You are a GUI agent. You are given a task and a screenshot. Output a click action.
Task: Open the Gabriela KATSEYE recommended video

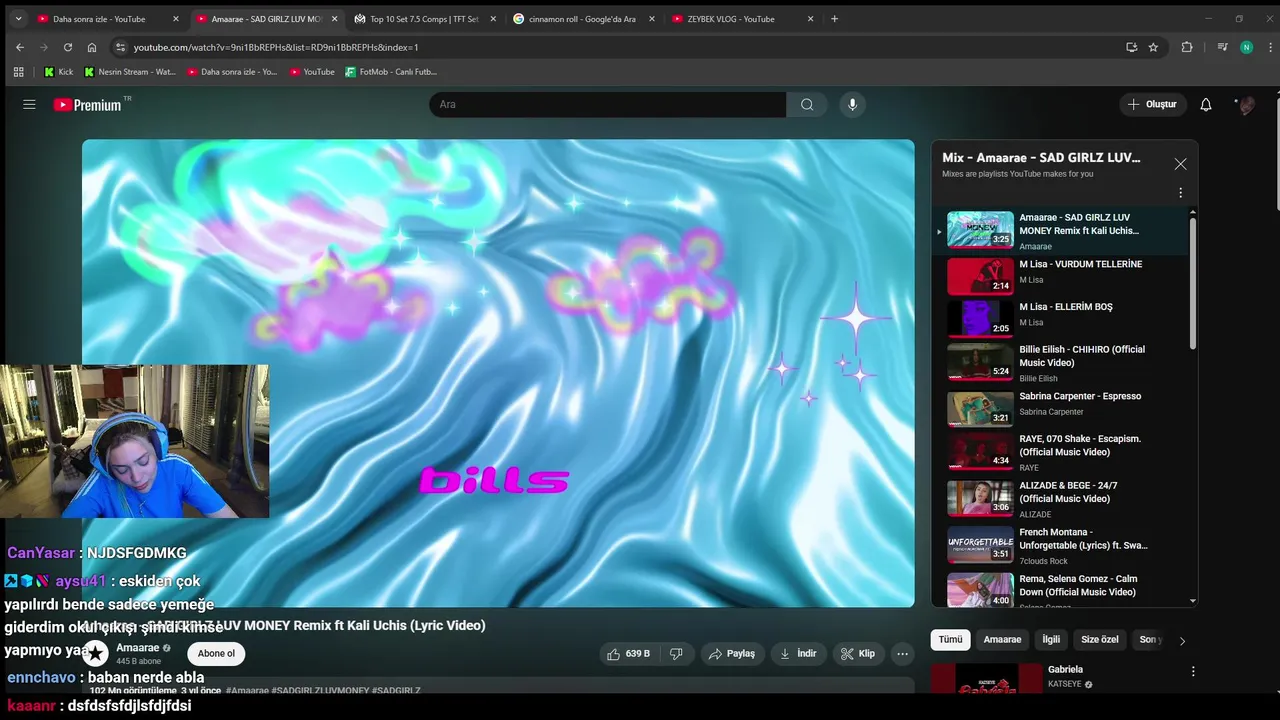(1065, 677)
